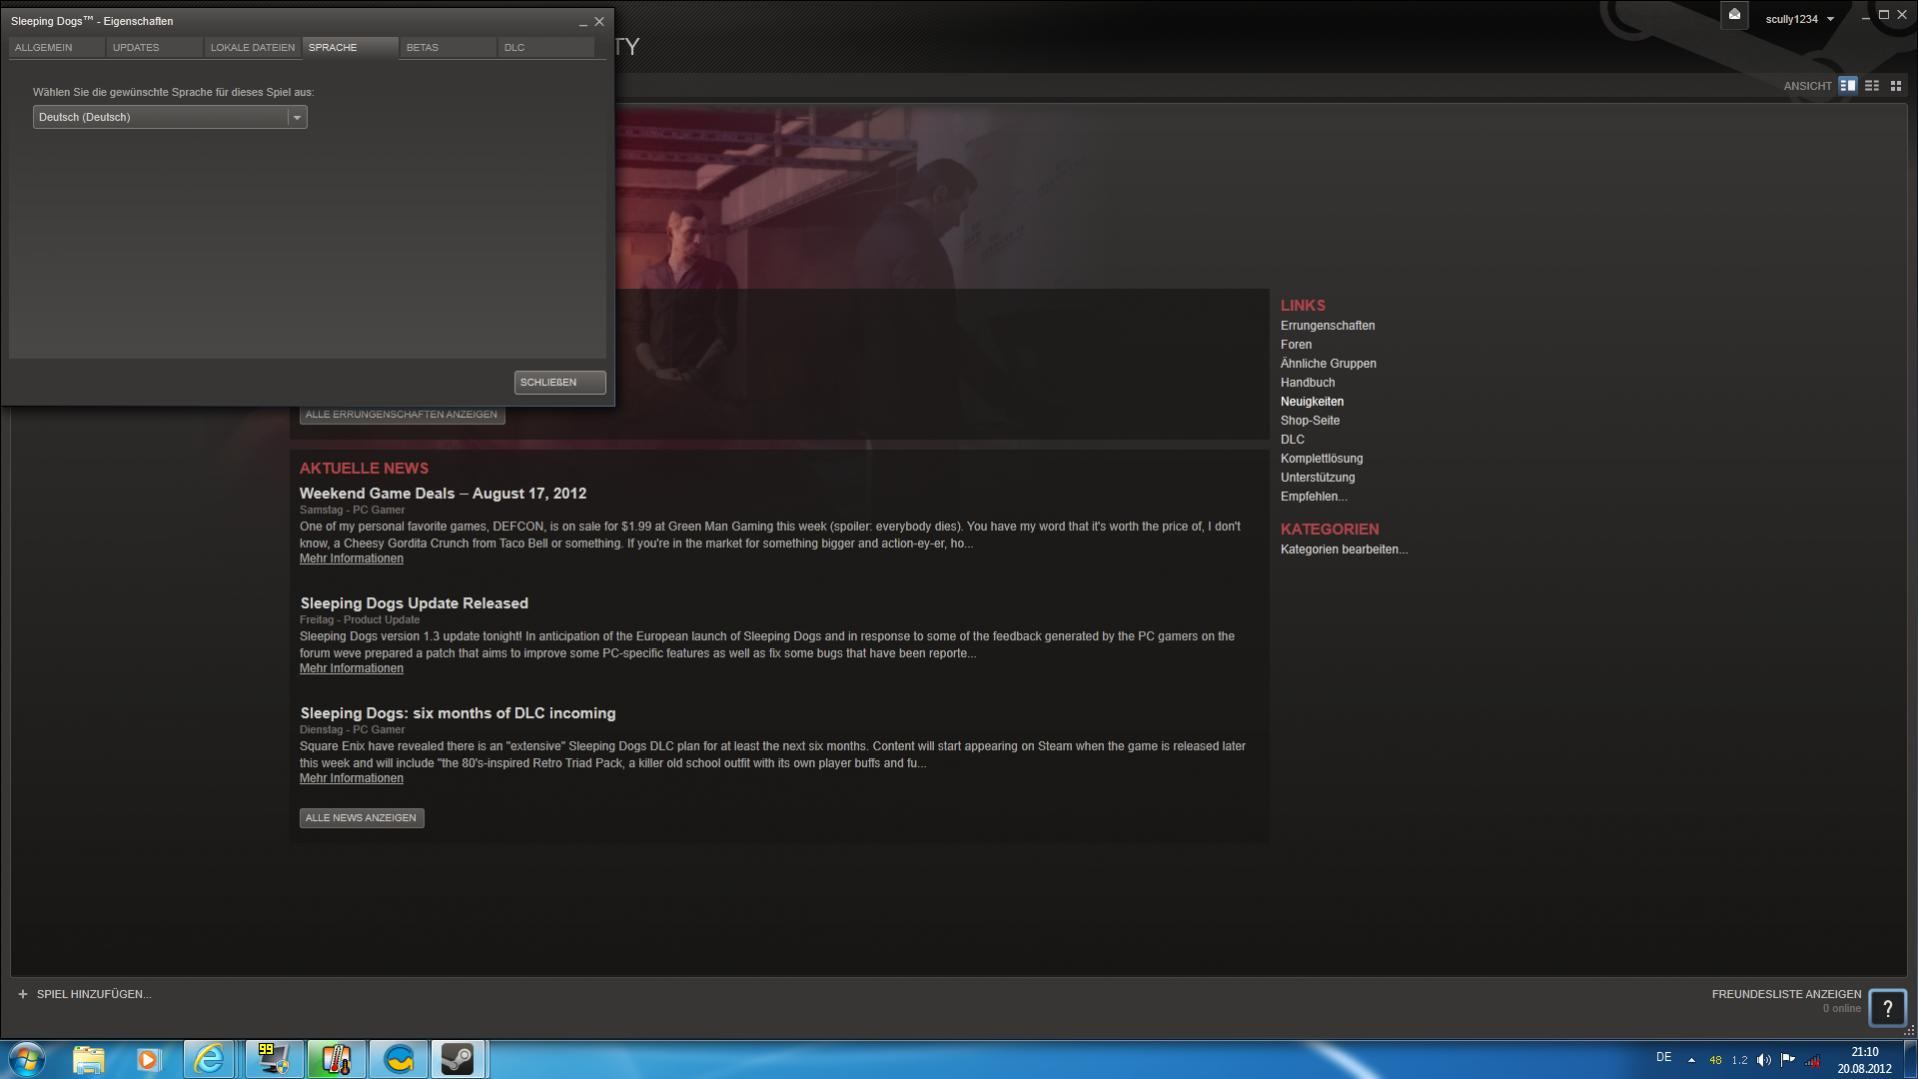The image size is (1918, 1079).
Task: Open the Steam inbox envelope icon
Action: click(x=1734, y=15)
